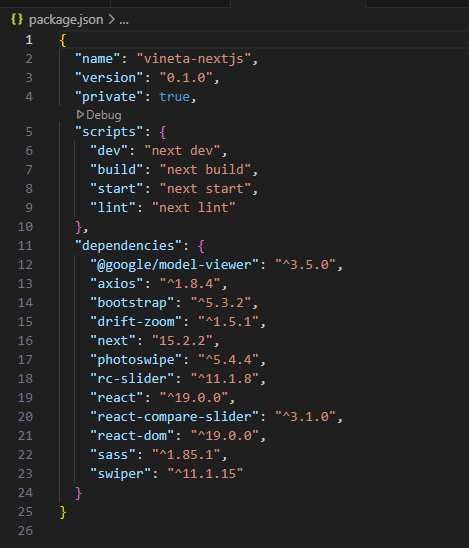Click the play triangle icon beside Debug
Image resolution: width=469 pixels, height=548 pixels.
(x=80, y=114)
